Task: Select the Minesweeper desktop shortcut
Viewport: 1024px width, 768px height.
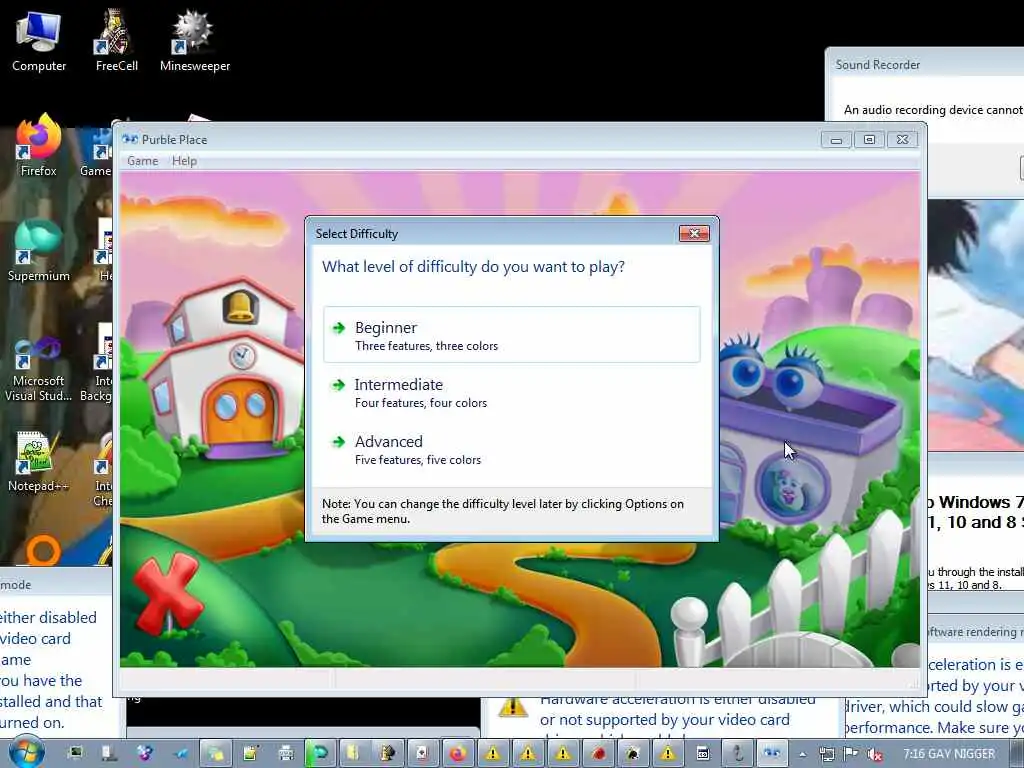Action: tap(195, 42)
